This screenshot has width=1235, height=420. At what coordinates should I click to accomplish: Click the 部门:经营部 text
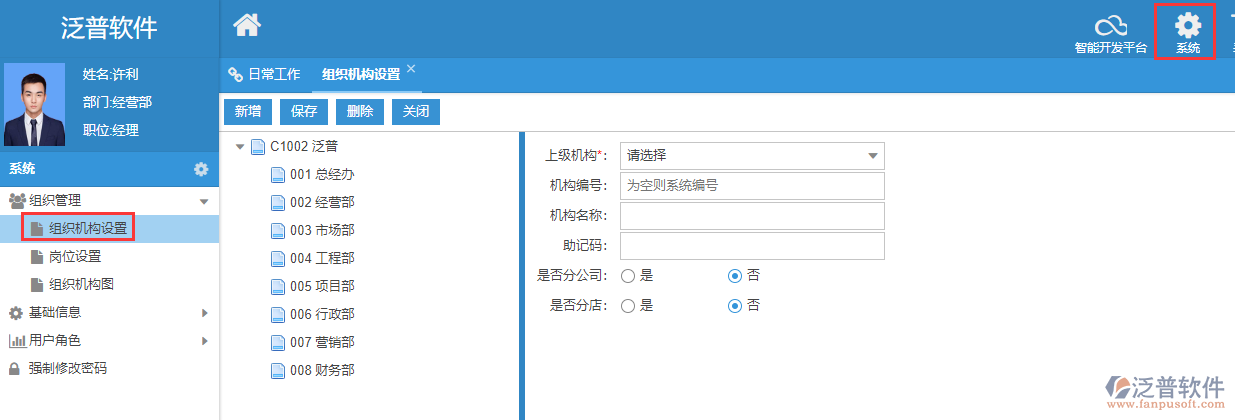coord(117,102)
